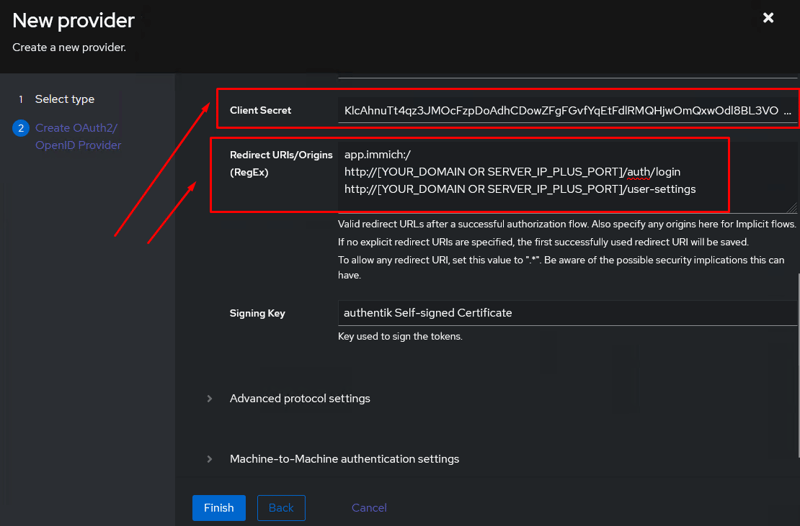800x526 pixels.
Task: Click the Finish button
Action: coord(219,508)
